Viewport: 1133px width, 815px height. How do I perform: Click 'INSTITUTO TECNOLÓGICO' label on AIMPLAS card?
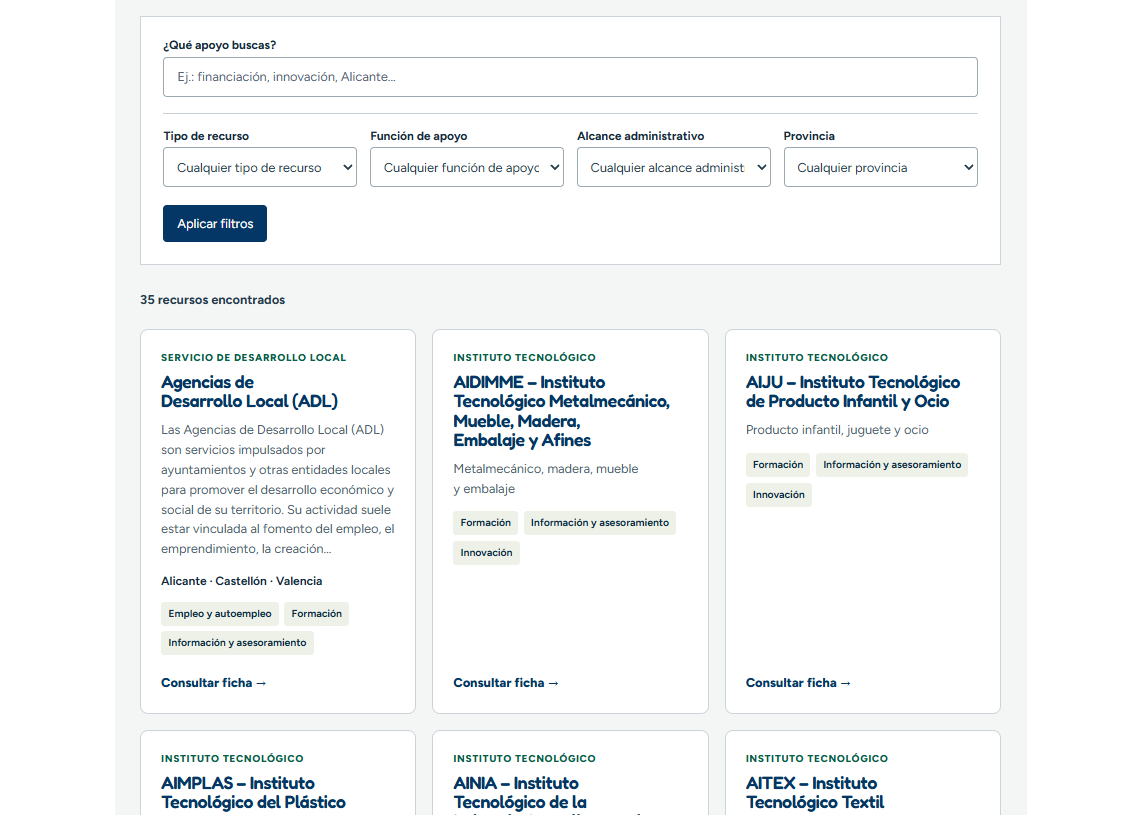coord(232,759)
